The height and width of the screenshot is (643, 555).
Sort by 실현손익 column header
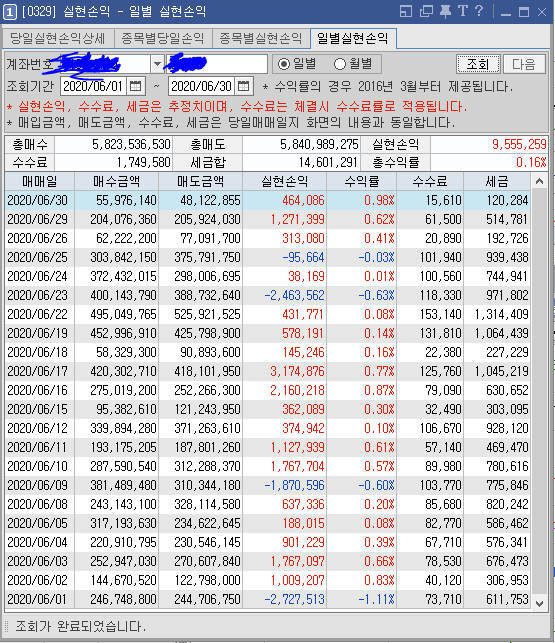(x=285, y=181)
